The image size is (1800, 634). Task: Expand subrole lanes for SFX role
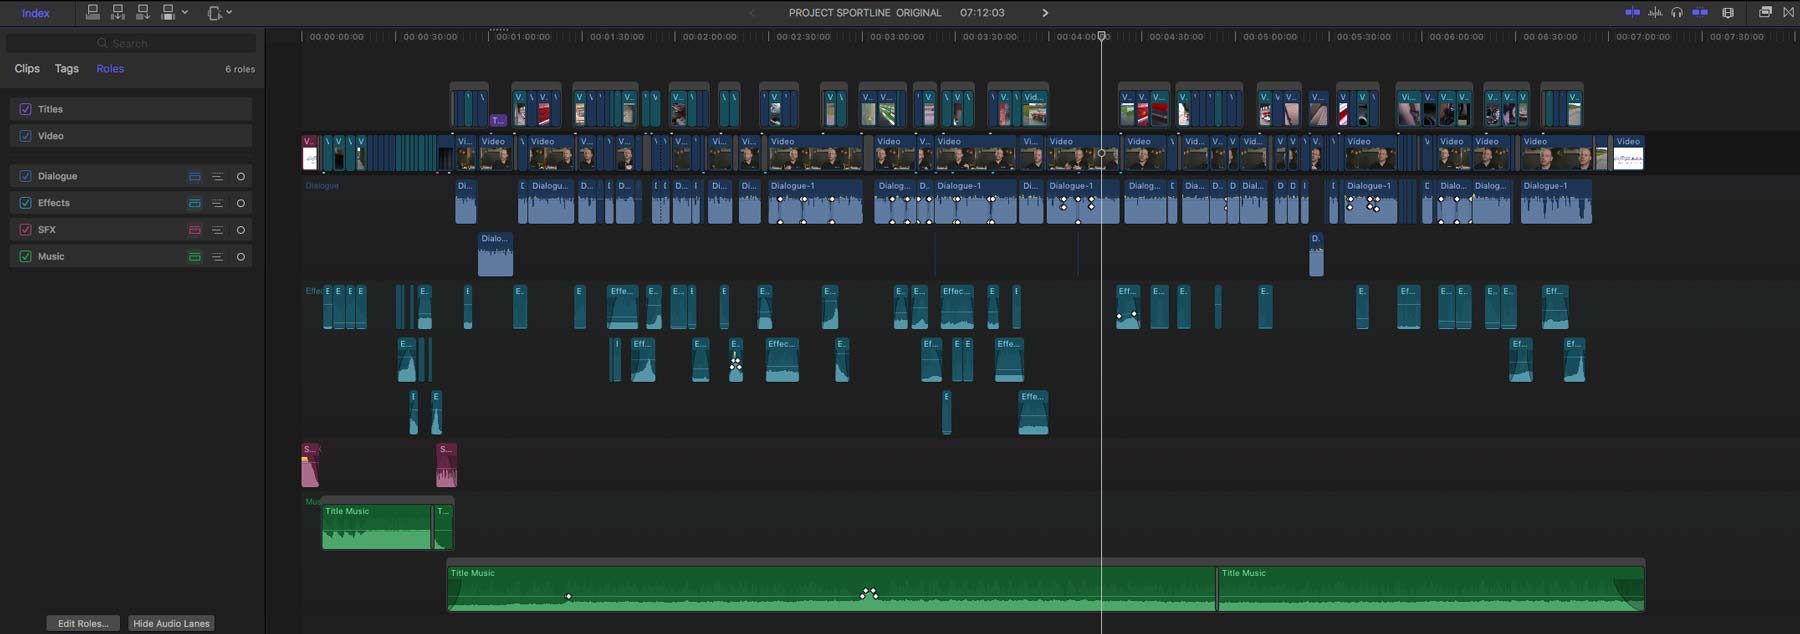tap(217, 230)
